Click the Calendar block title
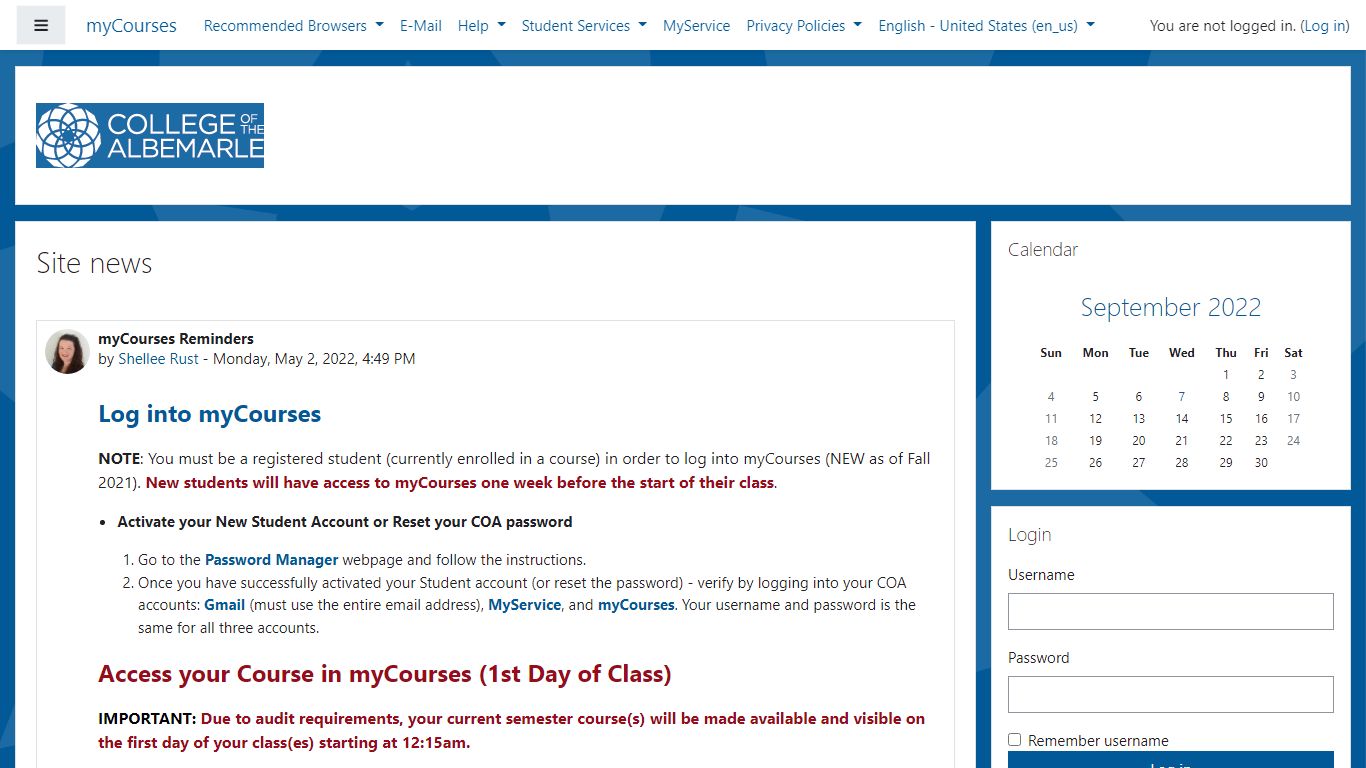The image size is (1366, 768). [x=1043, y=249]
